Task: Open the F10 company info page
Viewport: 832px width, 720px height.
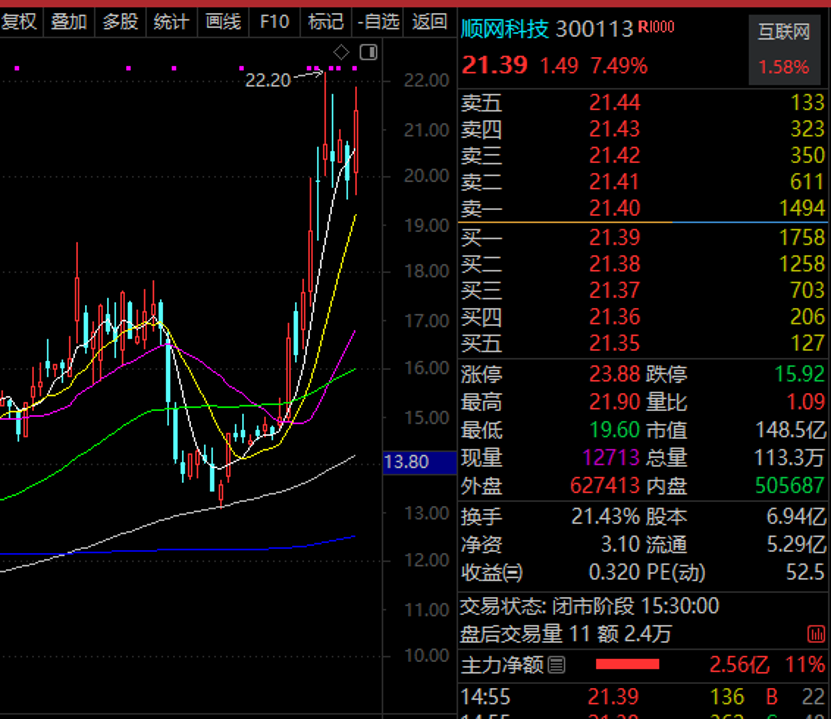Action: [274, 21]
